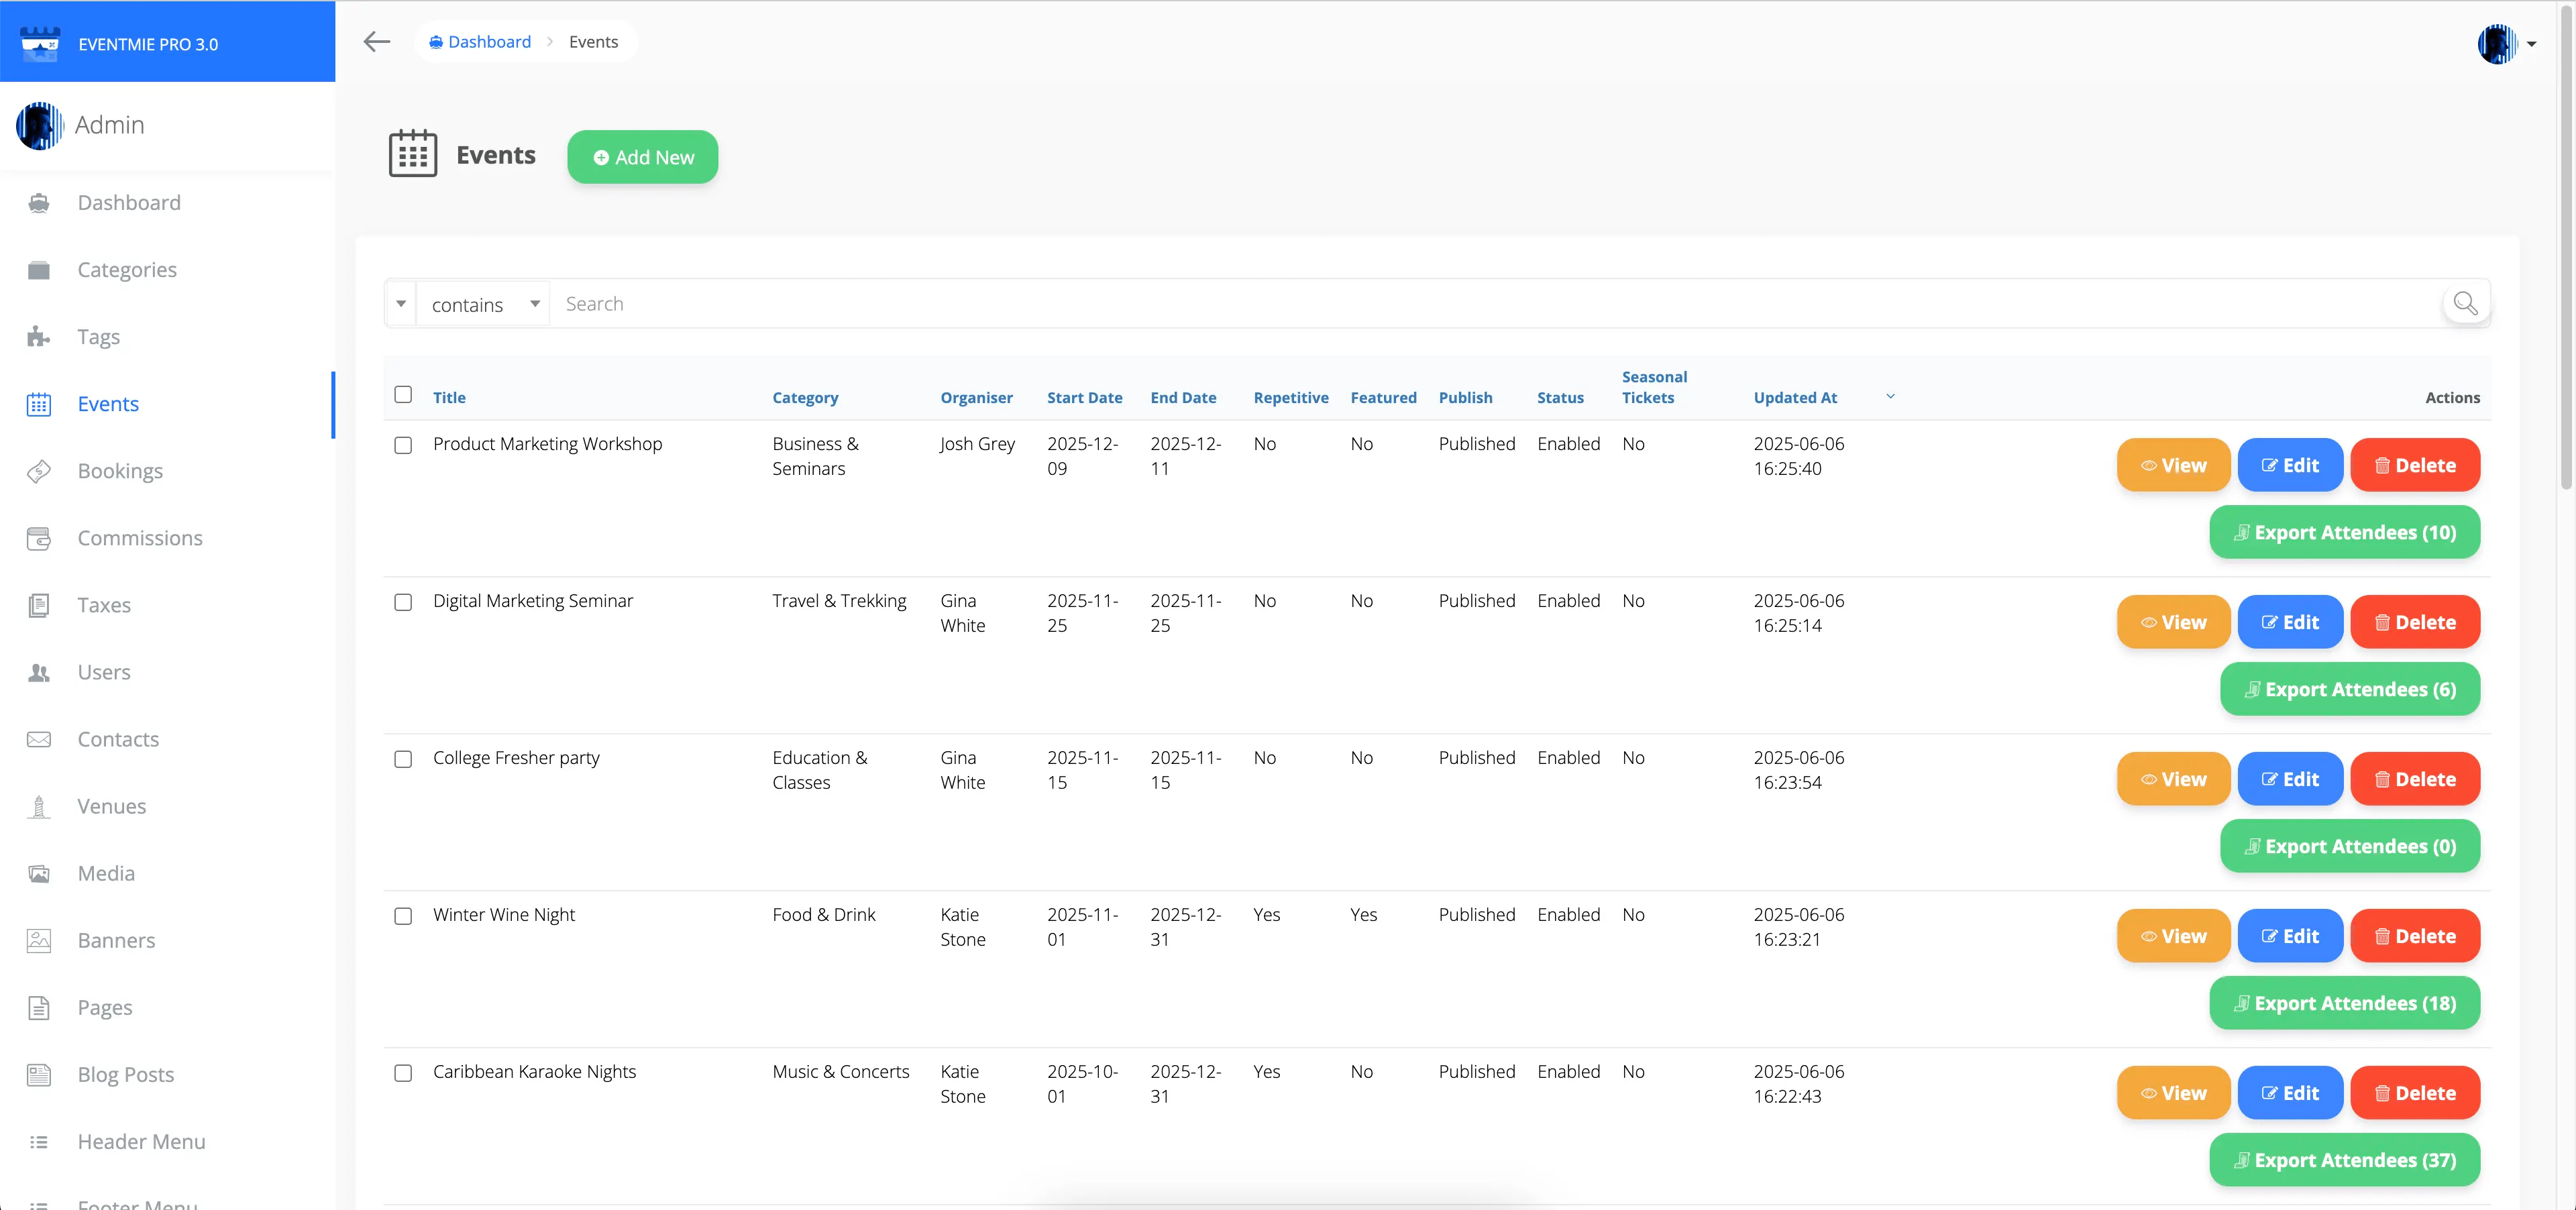The image size is (2576, 1210).
Task: Click the Eventmie Pro logo icon
Action: [40, 44]
